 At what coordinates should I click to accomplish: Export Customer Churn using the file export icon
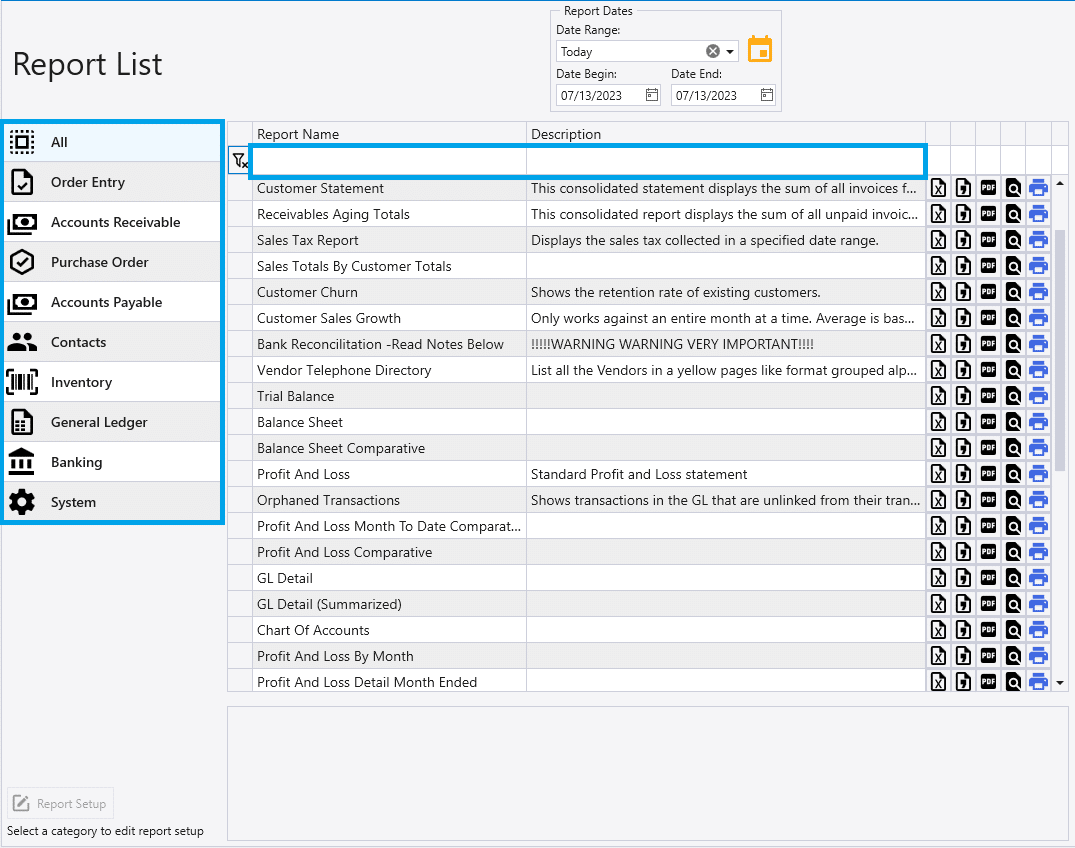click(x=963, y=292)
